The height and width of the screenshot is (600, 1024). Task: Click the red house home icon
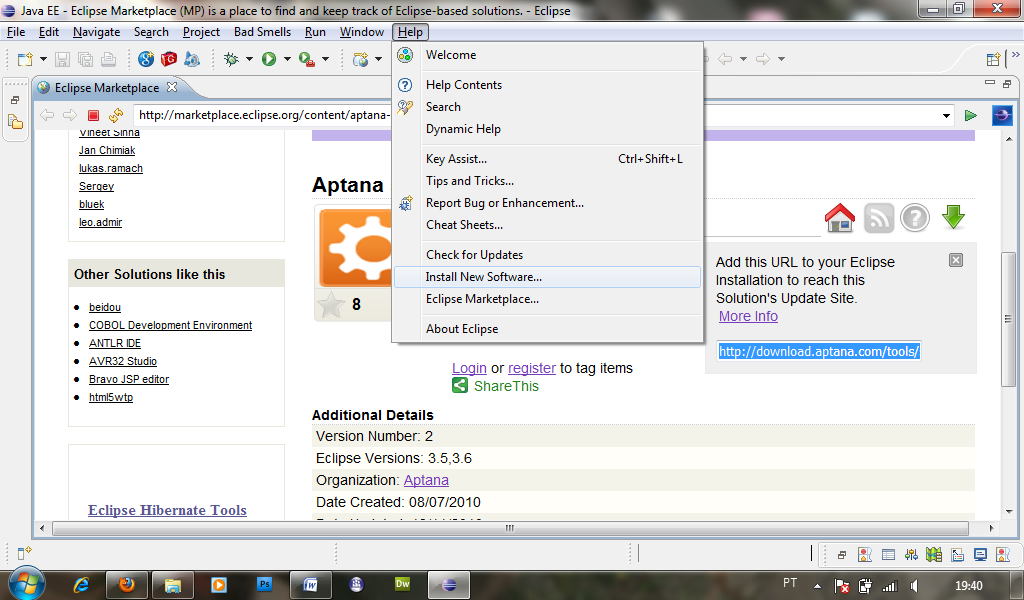pos(839,217)
